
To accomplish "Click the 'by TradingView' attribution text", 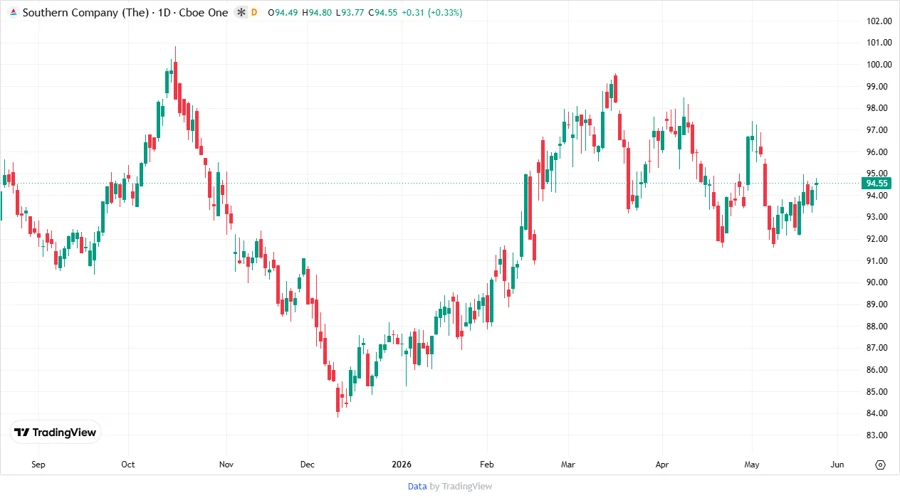I will point(461,486).
